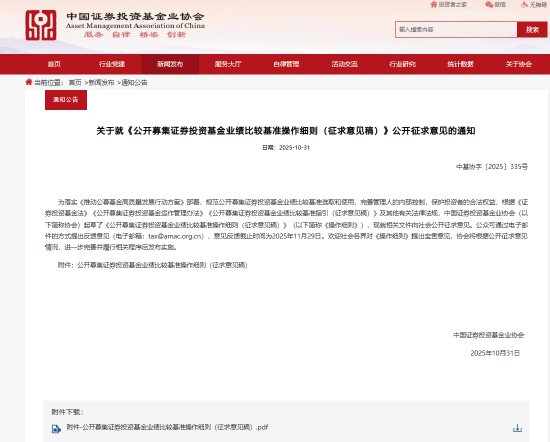Click the 附件下载： label
550x442 pixels.
coord(67,412)
